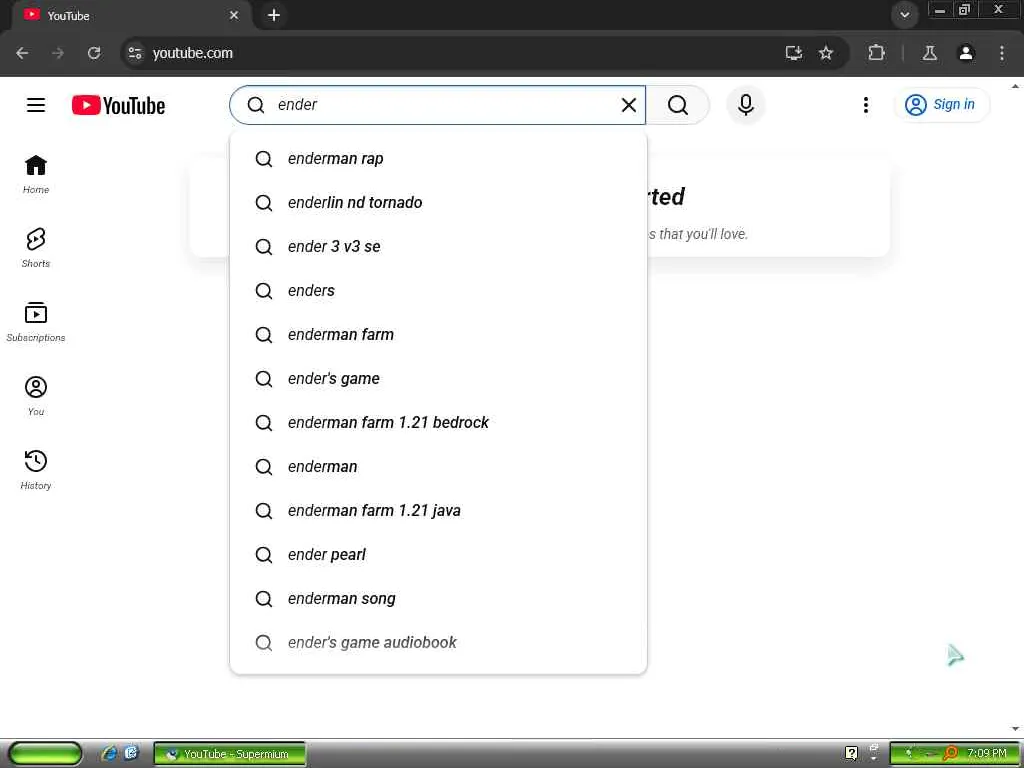Pick "enderman farm 1.21 bedrock" suggestion

tap(438, 423)
